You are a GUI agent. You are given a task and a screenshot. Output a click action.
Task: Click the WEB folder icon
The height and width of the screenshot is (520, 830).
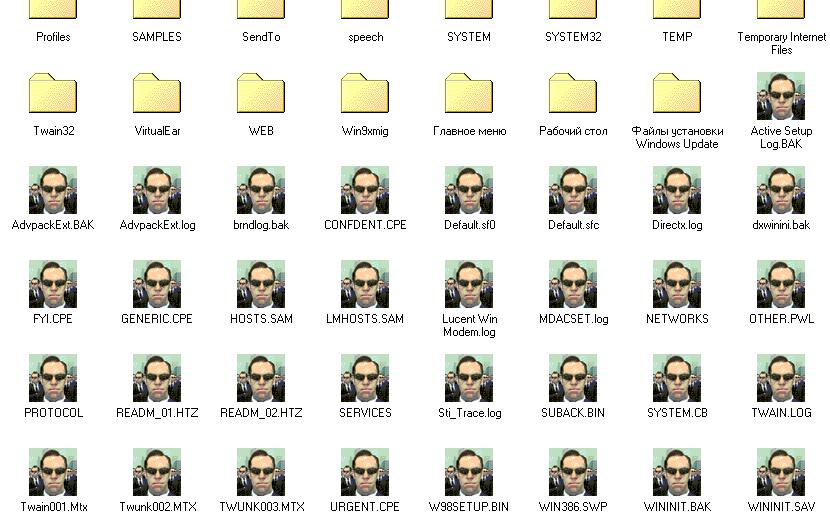[x=261, y=93]
